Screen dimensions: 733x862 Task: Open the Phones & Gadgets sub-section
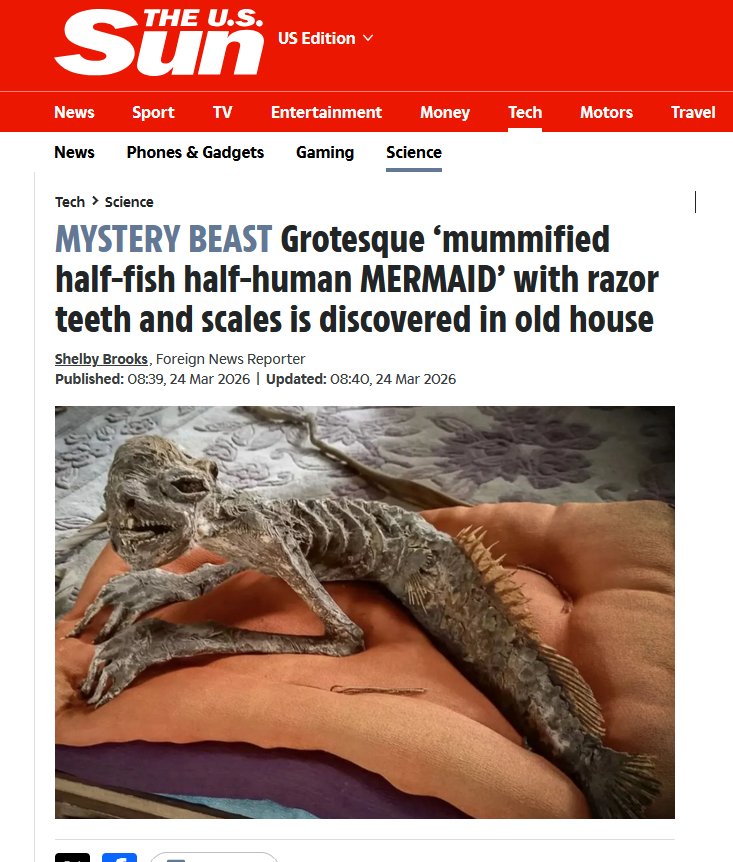[x=195, y=152]
